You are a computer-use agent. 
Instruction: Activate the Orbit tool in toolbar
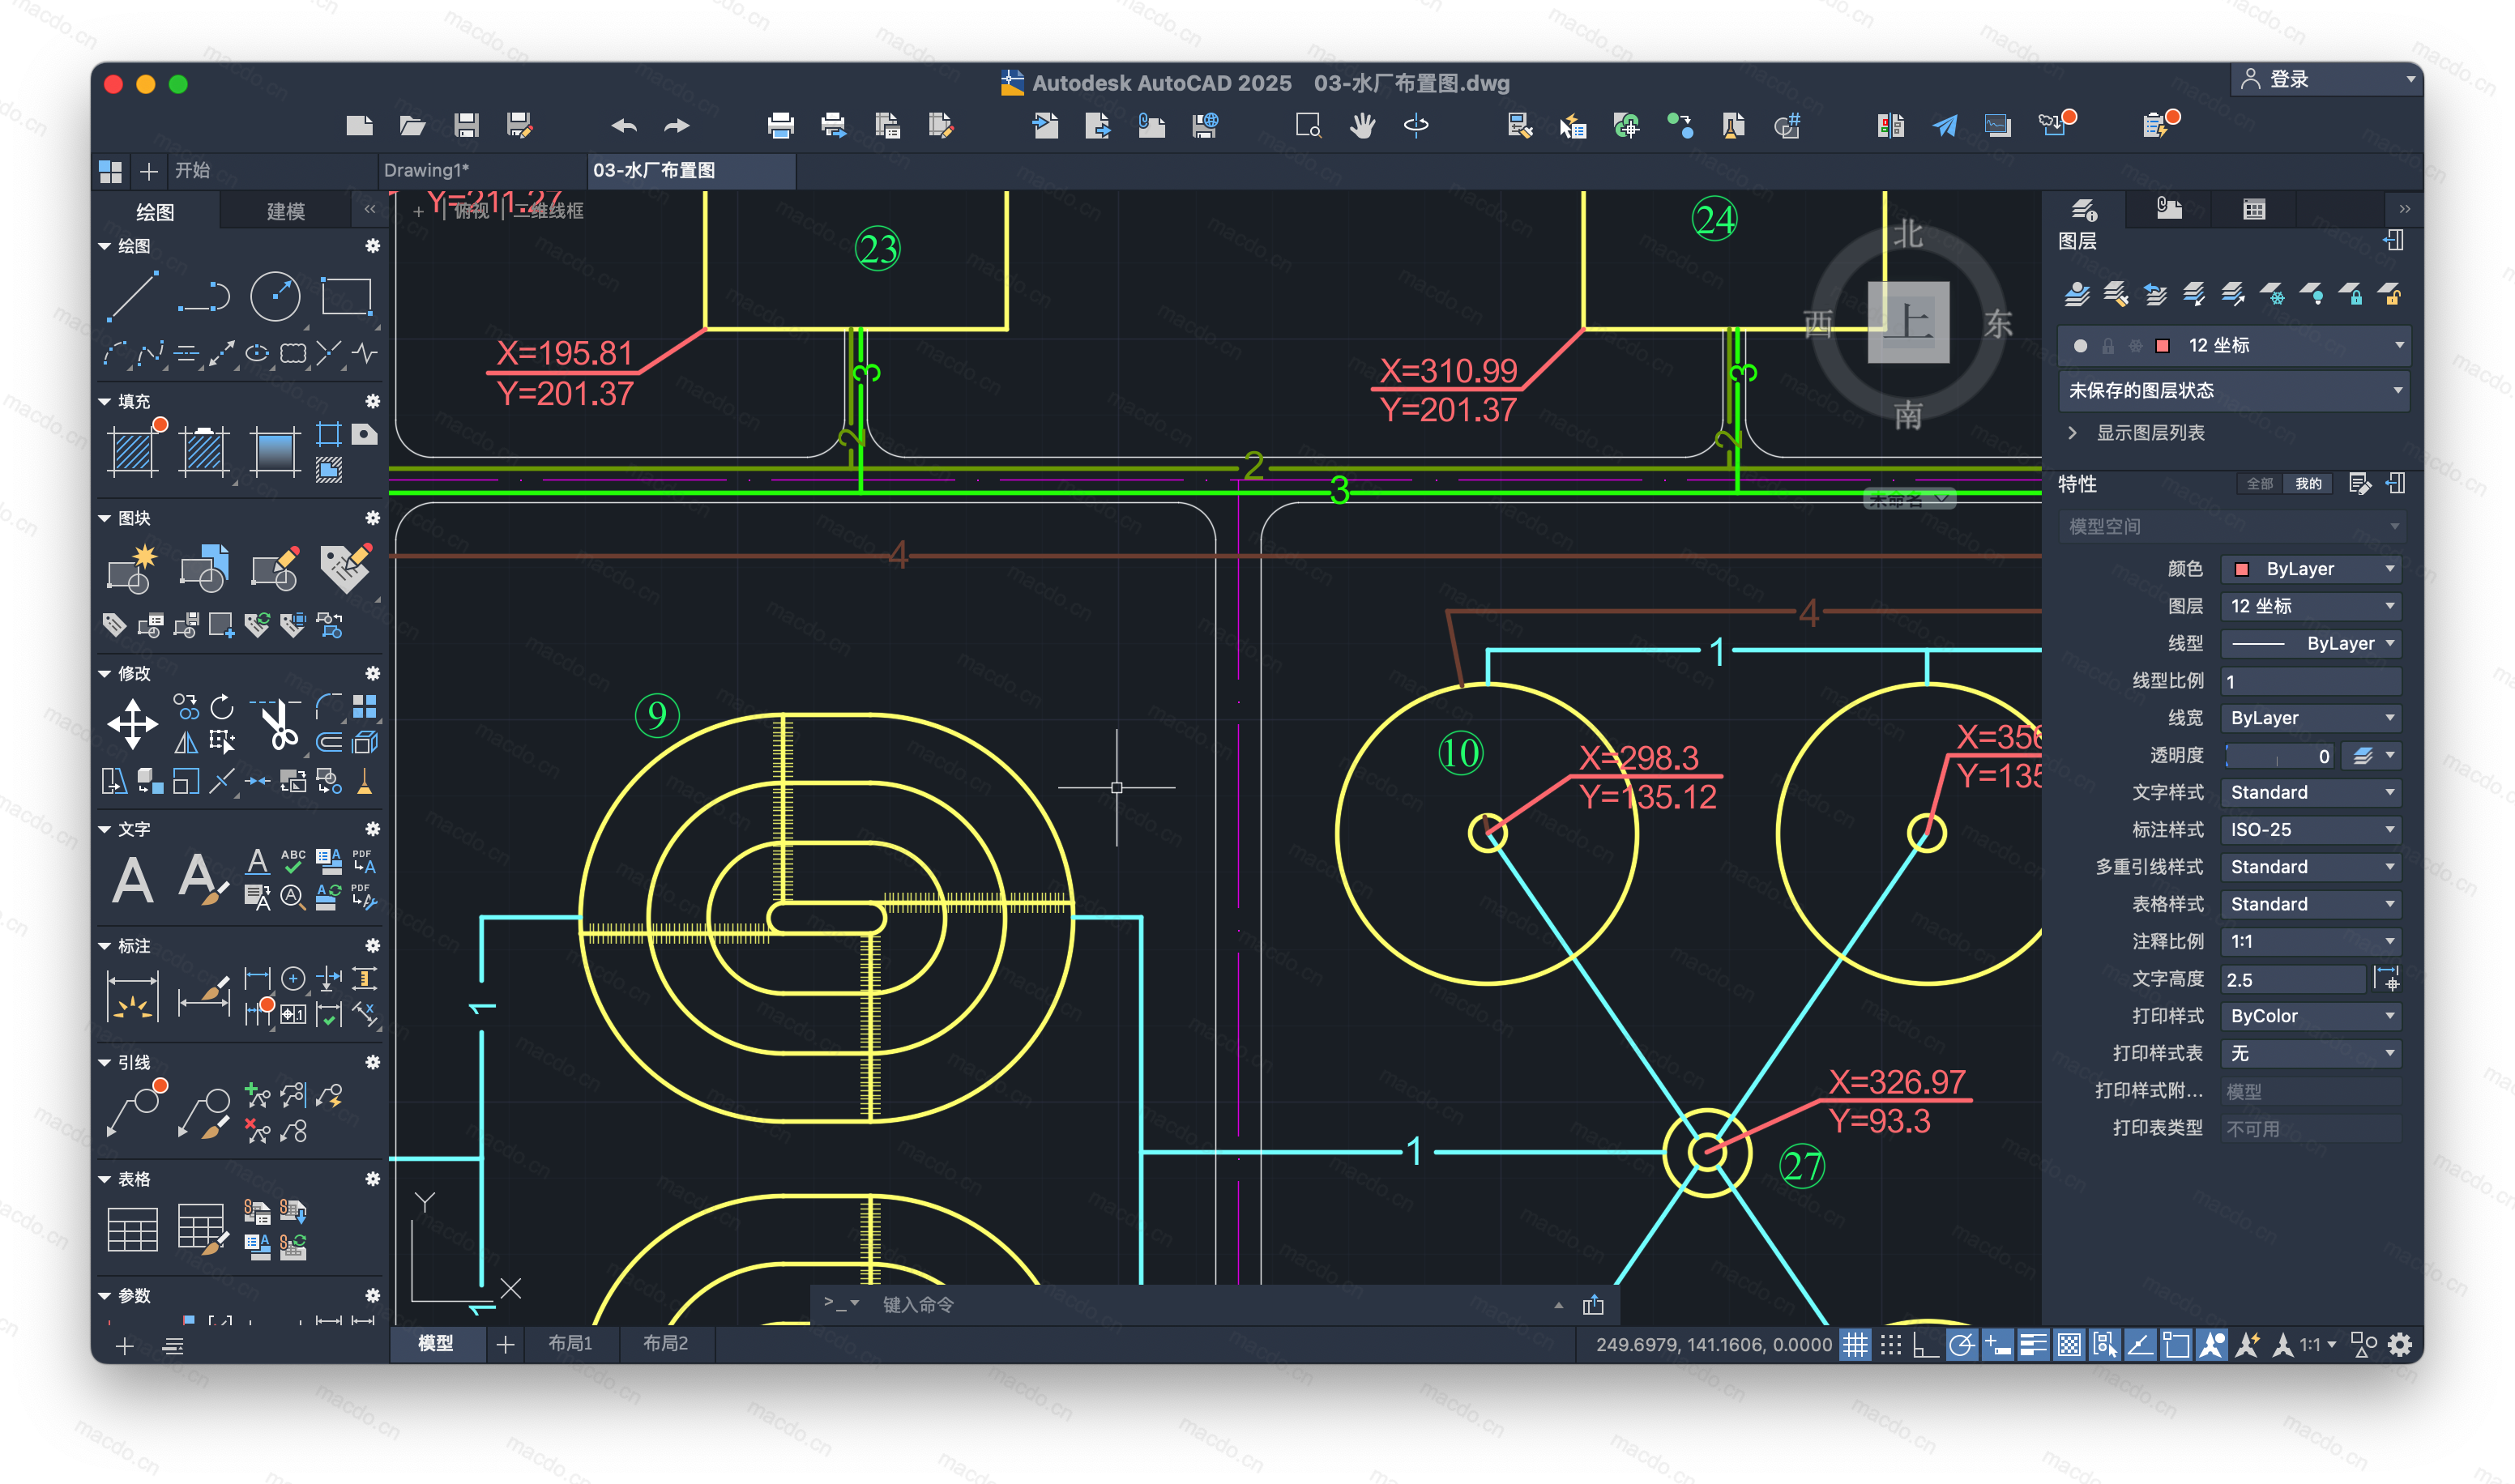click(x=1416, y=125)
